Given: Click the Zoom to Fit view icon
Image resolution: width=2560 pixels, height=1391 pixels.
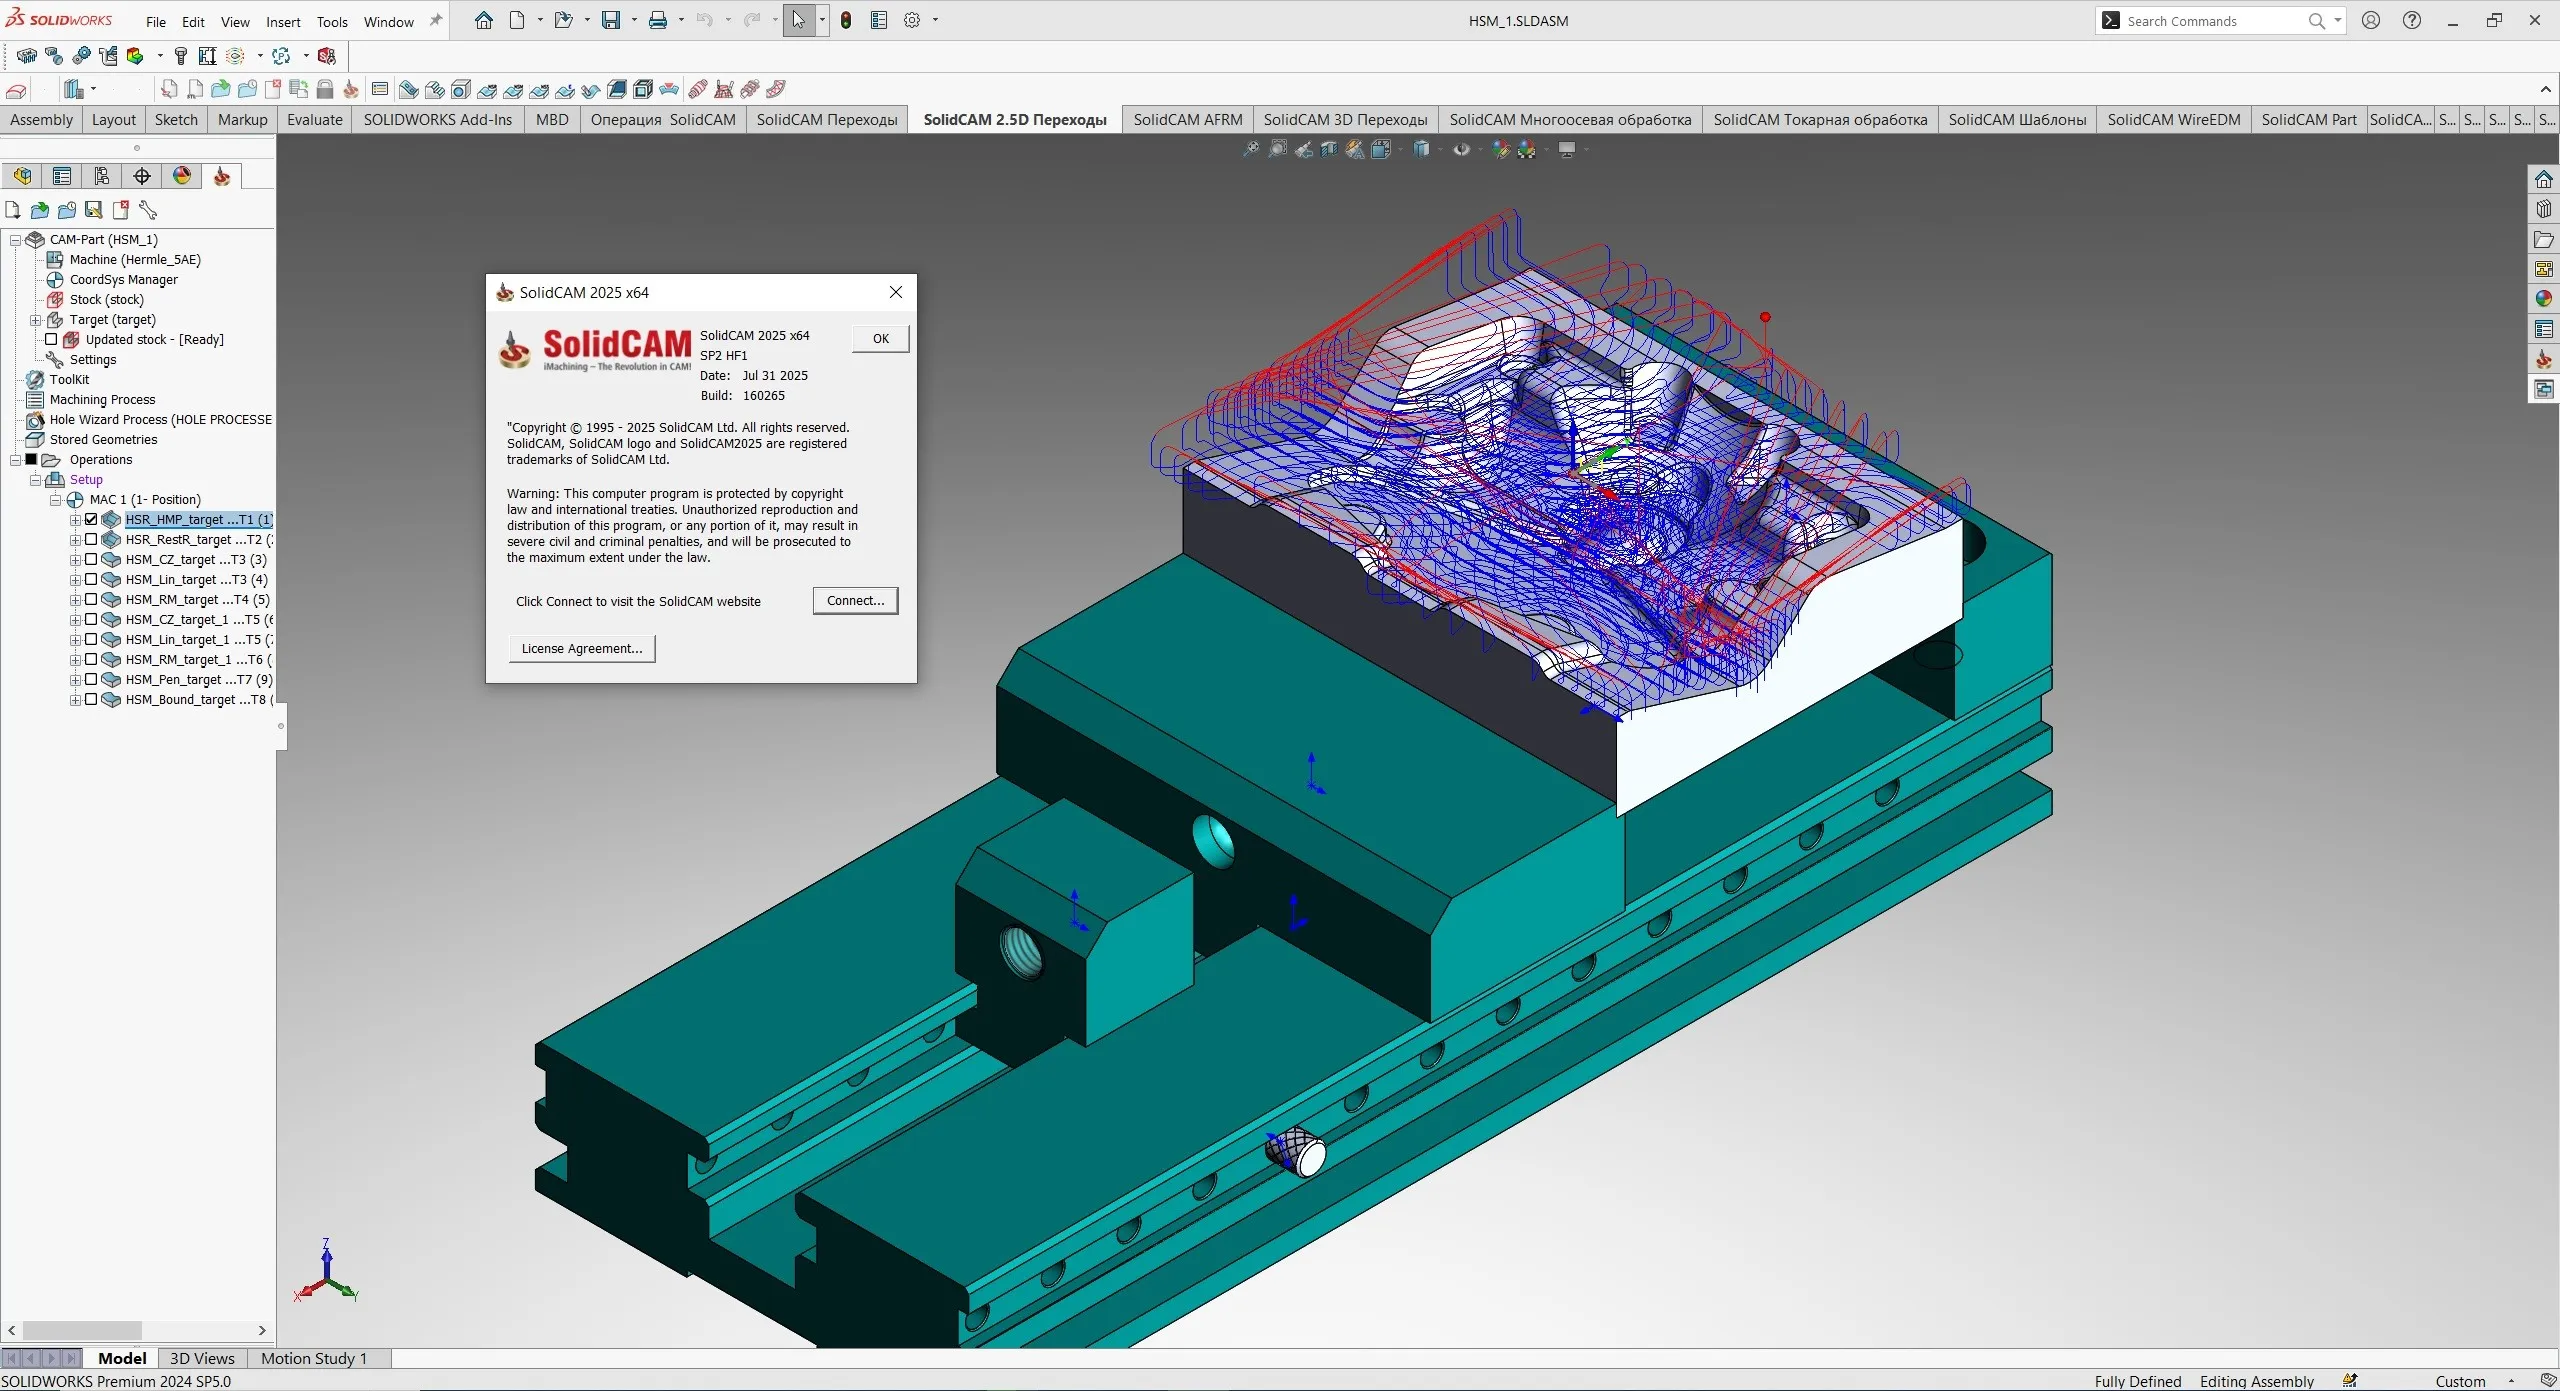Looking at the screenshot, I should coord(1251,149).
